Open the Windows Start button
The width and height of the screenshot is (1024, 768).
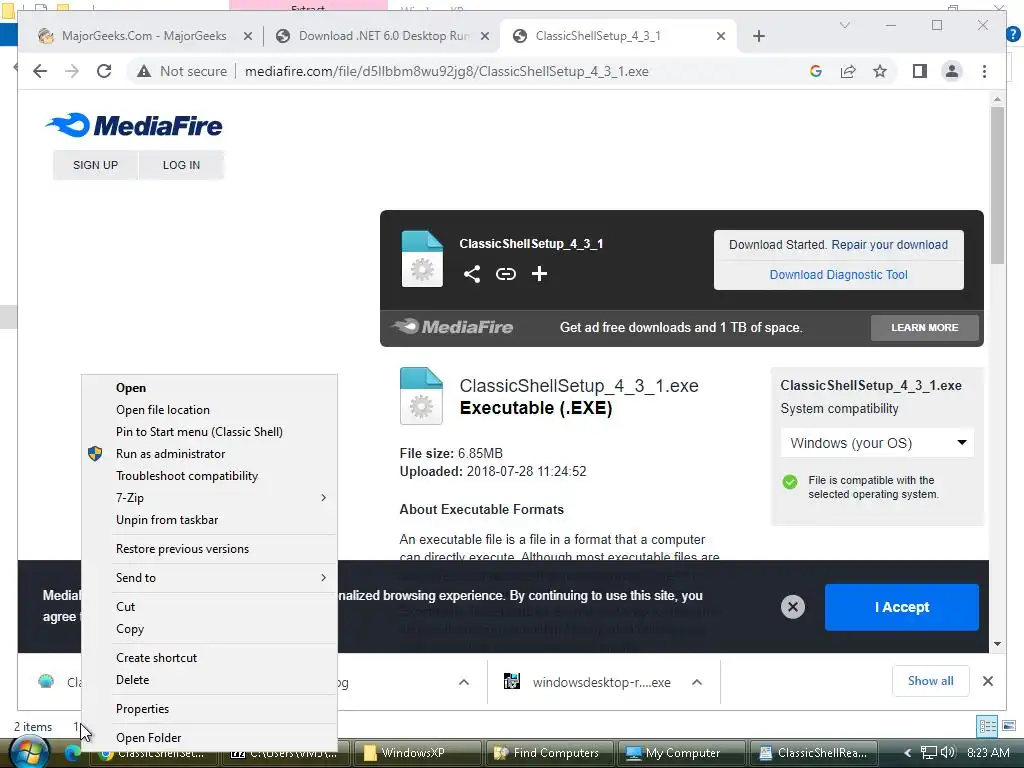(29, 753)
